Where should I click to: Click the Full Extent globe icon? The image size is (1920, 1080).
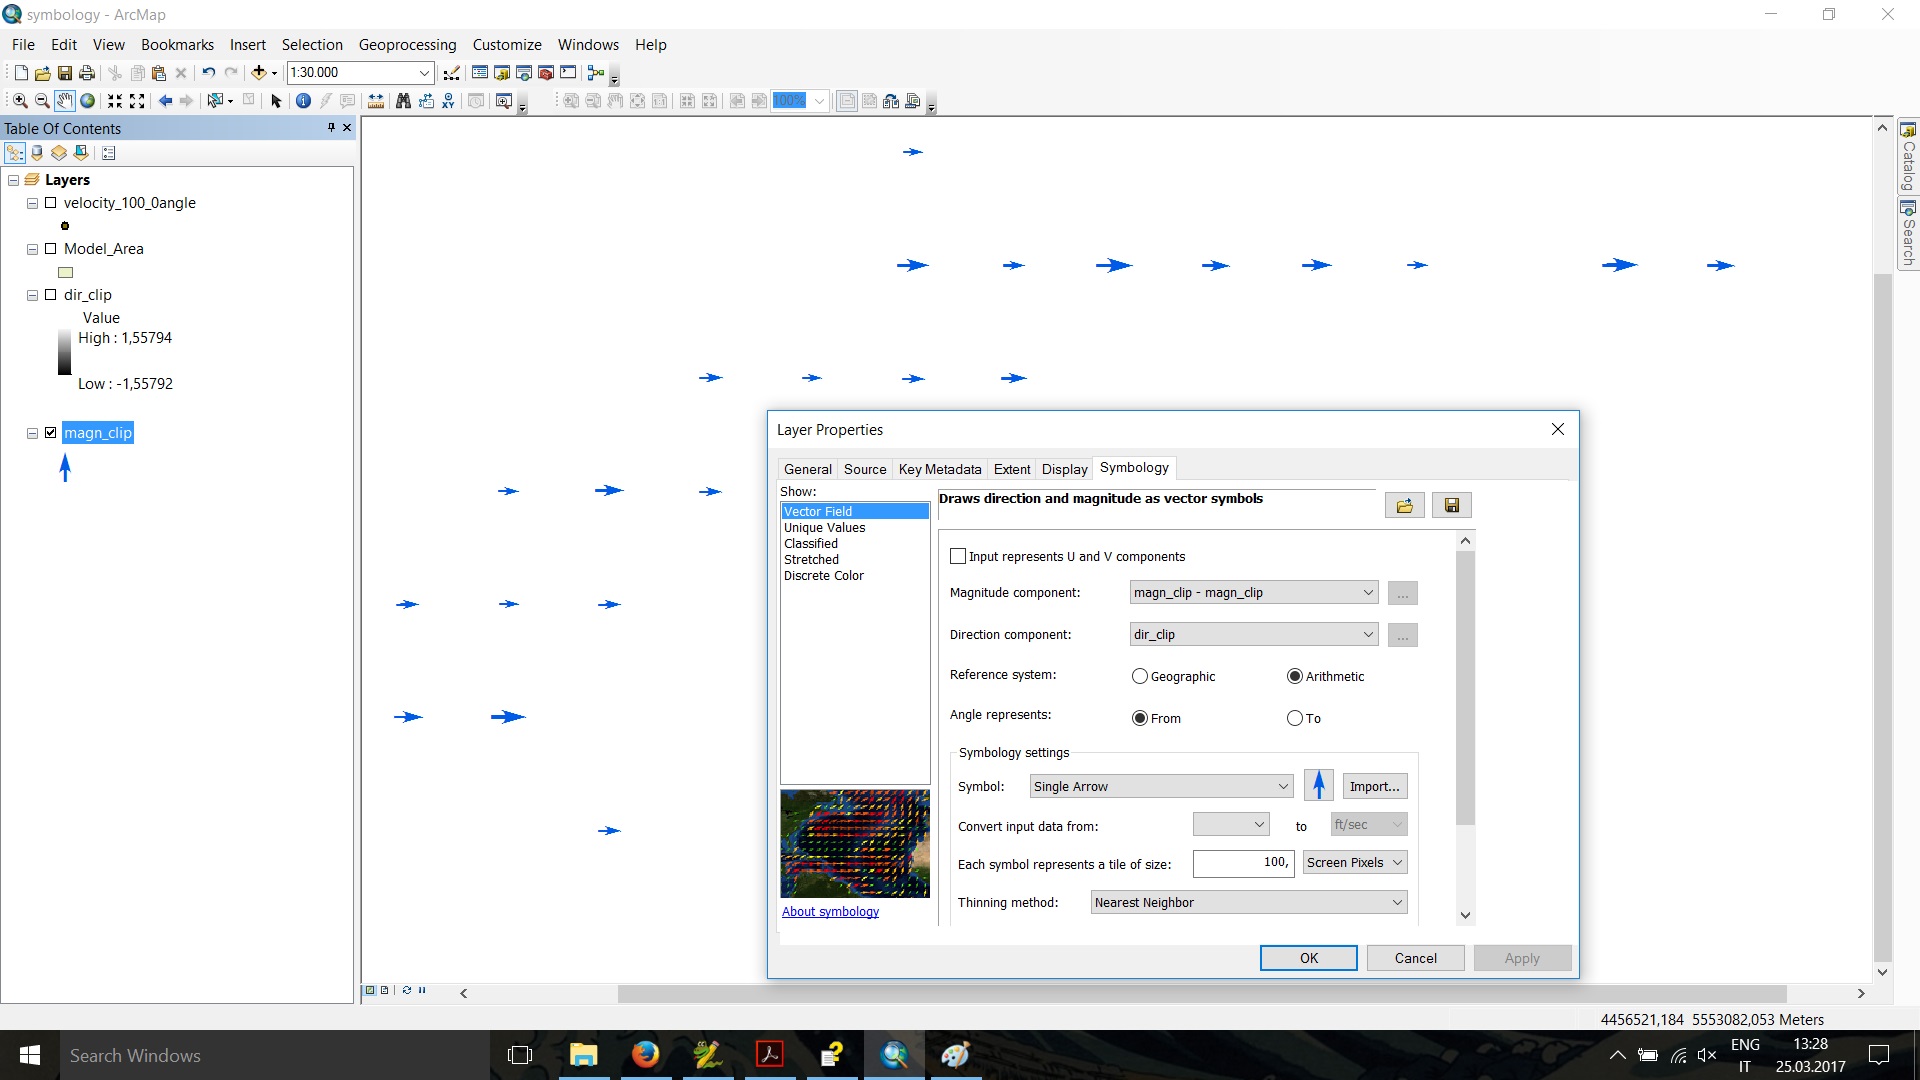click(88, 101)
